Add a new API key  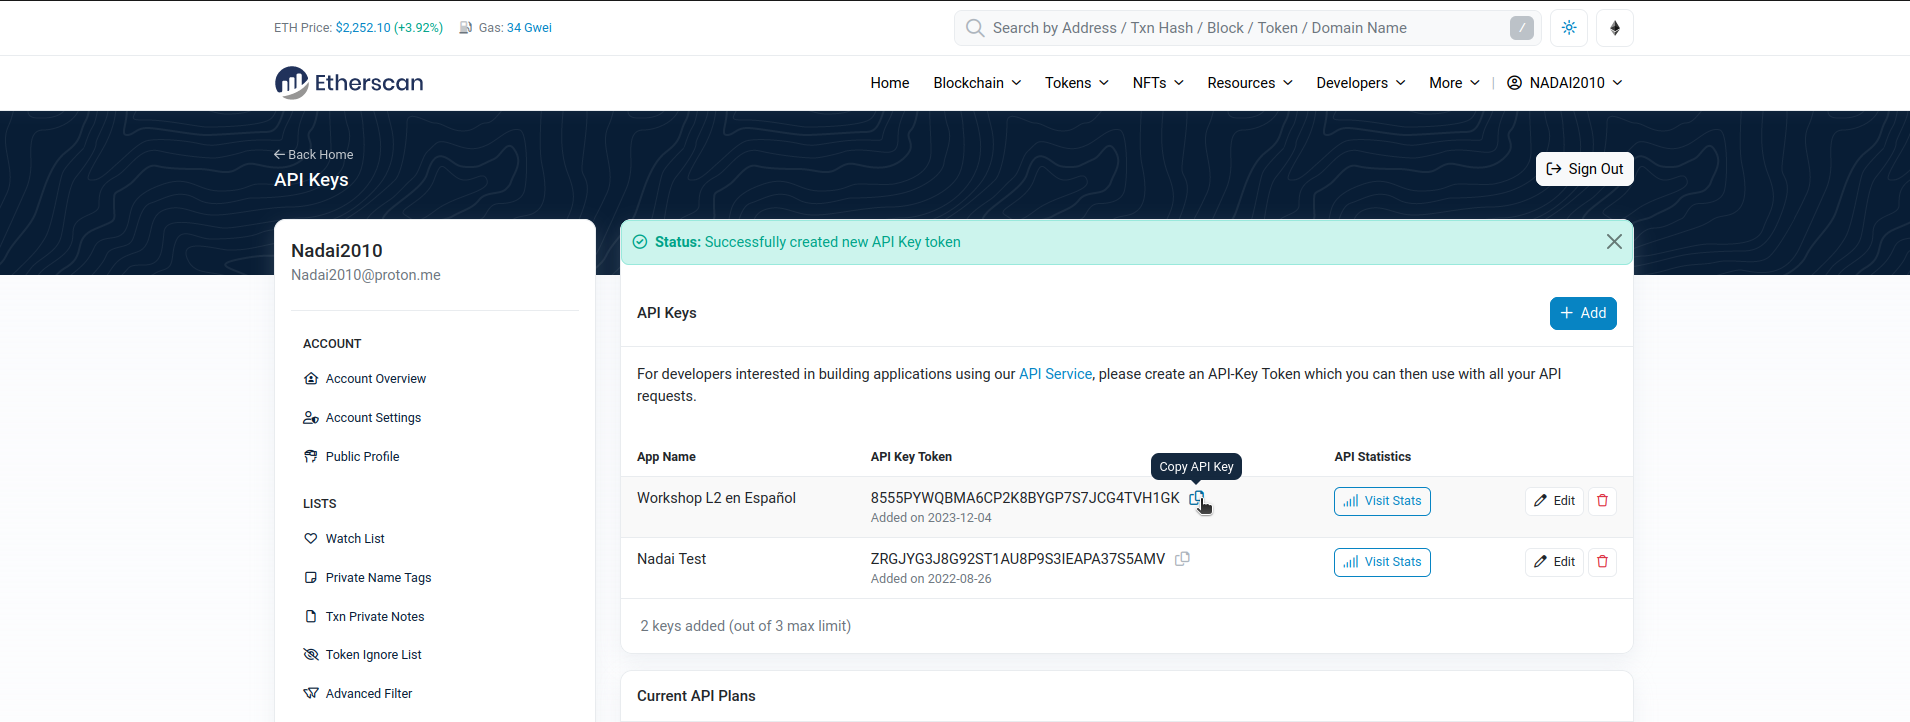tap(1583, 313)
